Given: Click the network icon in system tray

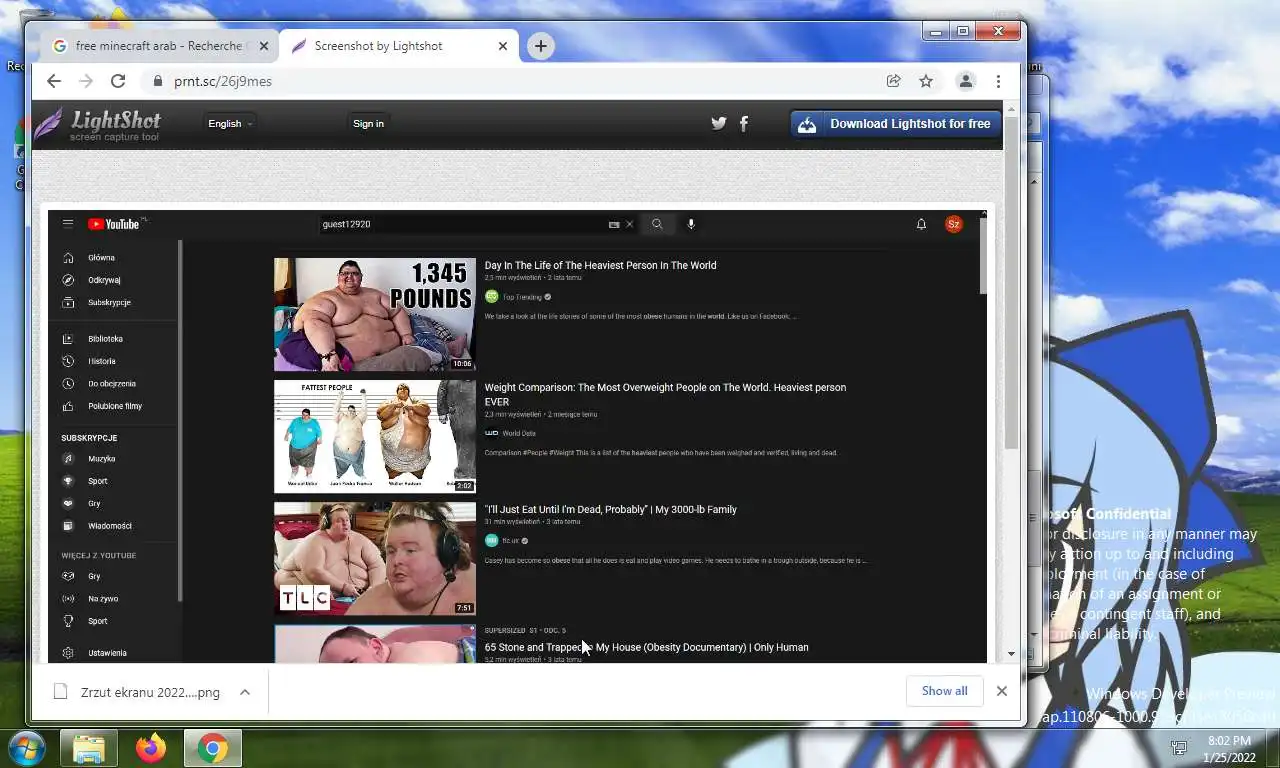Looking at the screenshot, I should tap(1179, 748).
